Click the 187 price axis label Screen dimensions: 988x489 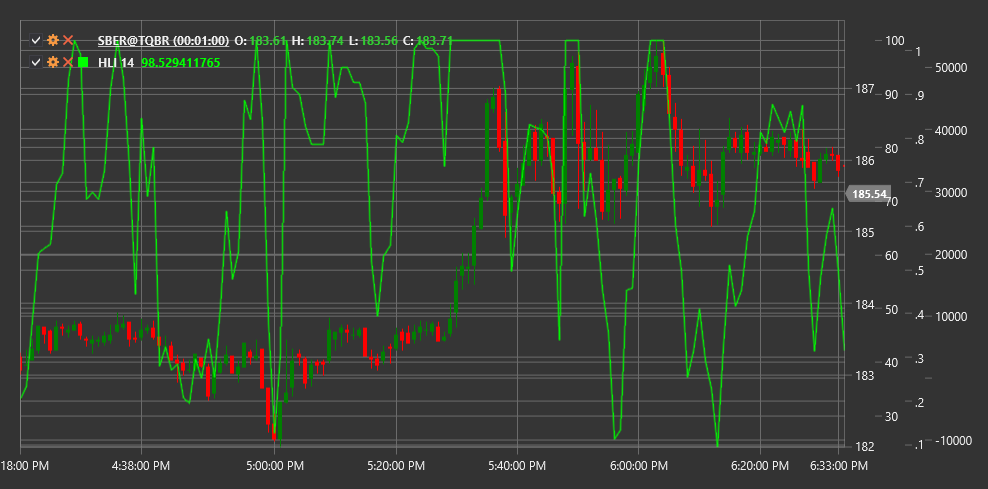[x=864, y=89]
